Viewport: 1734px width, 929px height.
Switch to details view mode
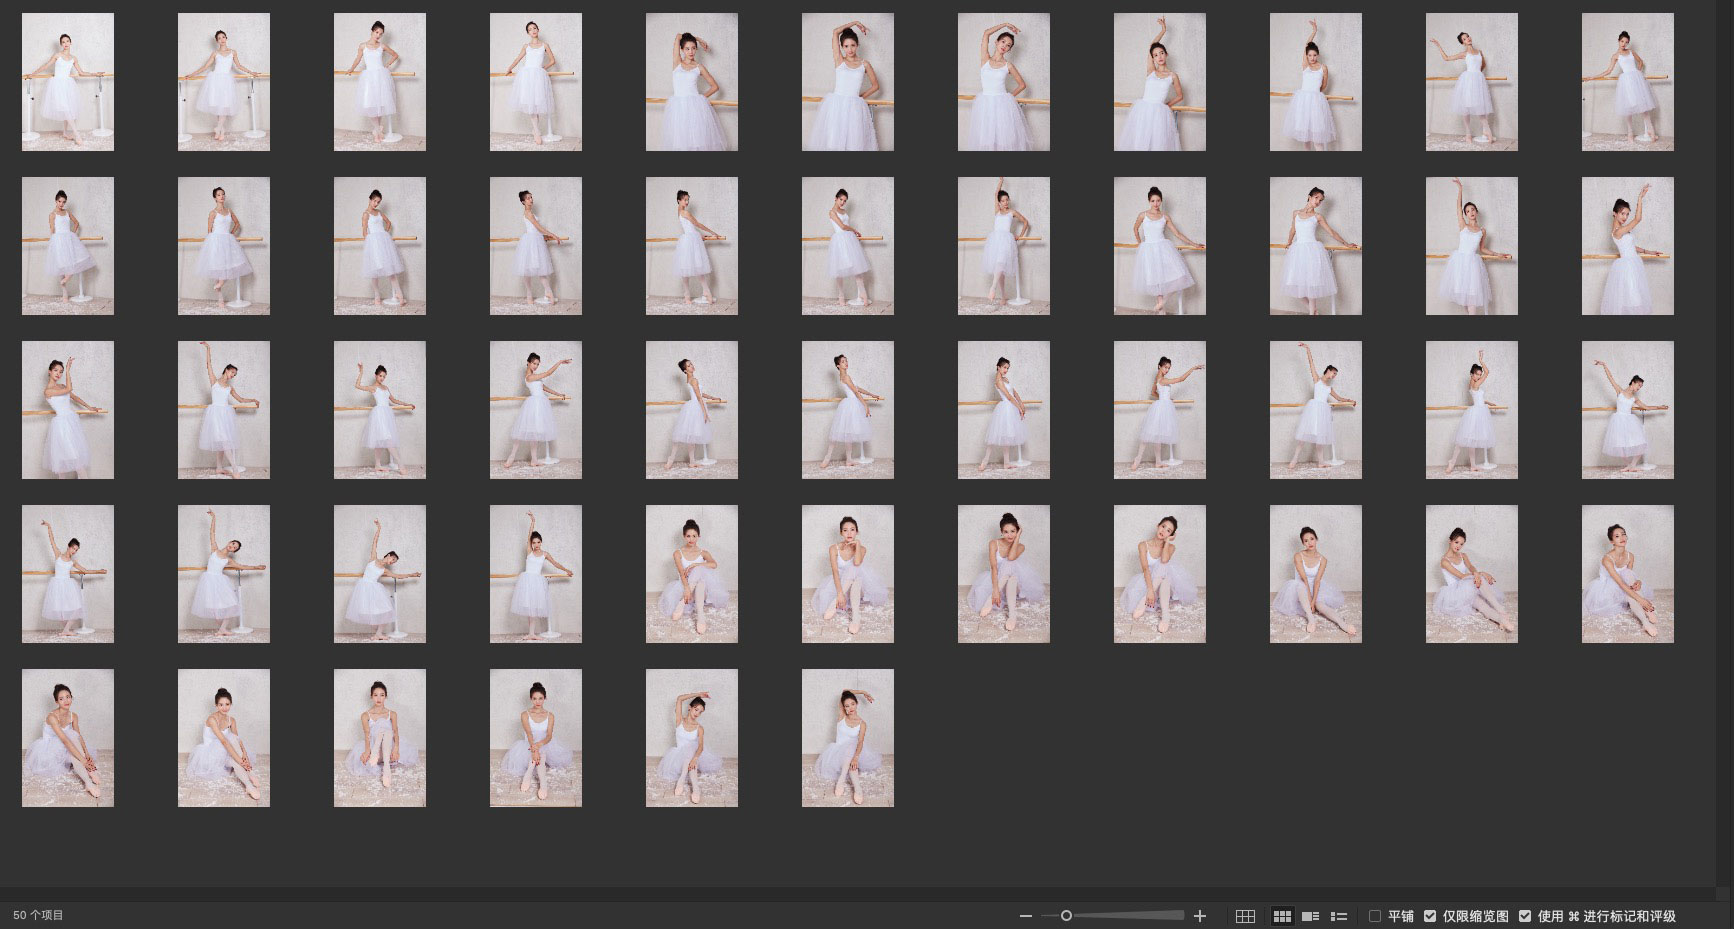tap(1310, 916)
